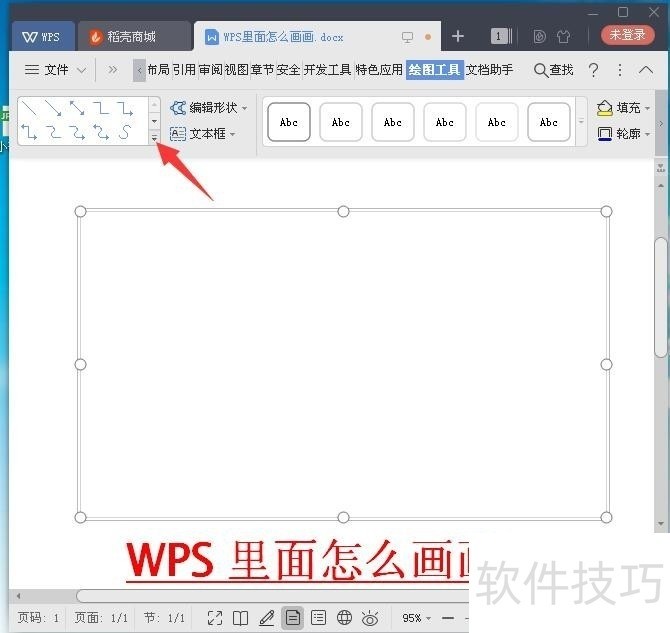Open the Outline (轮廓) dropdown

click(x=648, y=134)
